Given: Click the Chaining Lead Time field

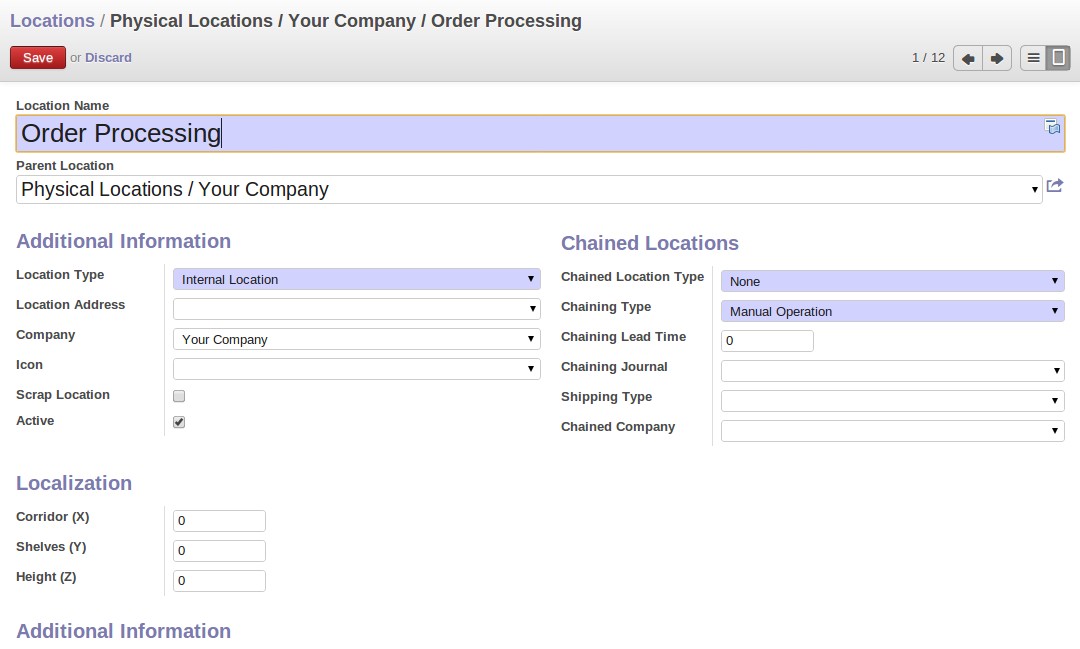Looking at the screenshot, I should [x=767, y=341].
